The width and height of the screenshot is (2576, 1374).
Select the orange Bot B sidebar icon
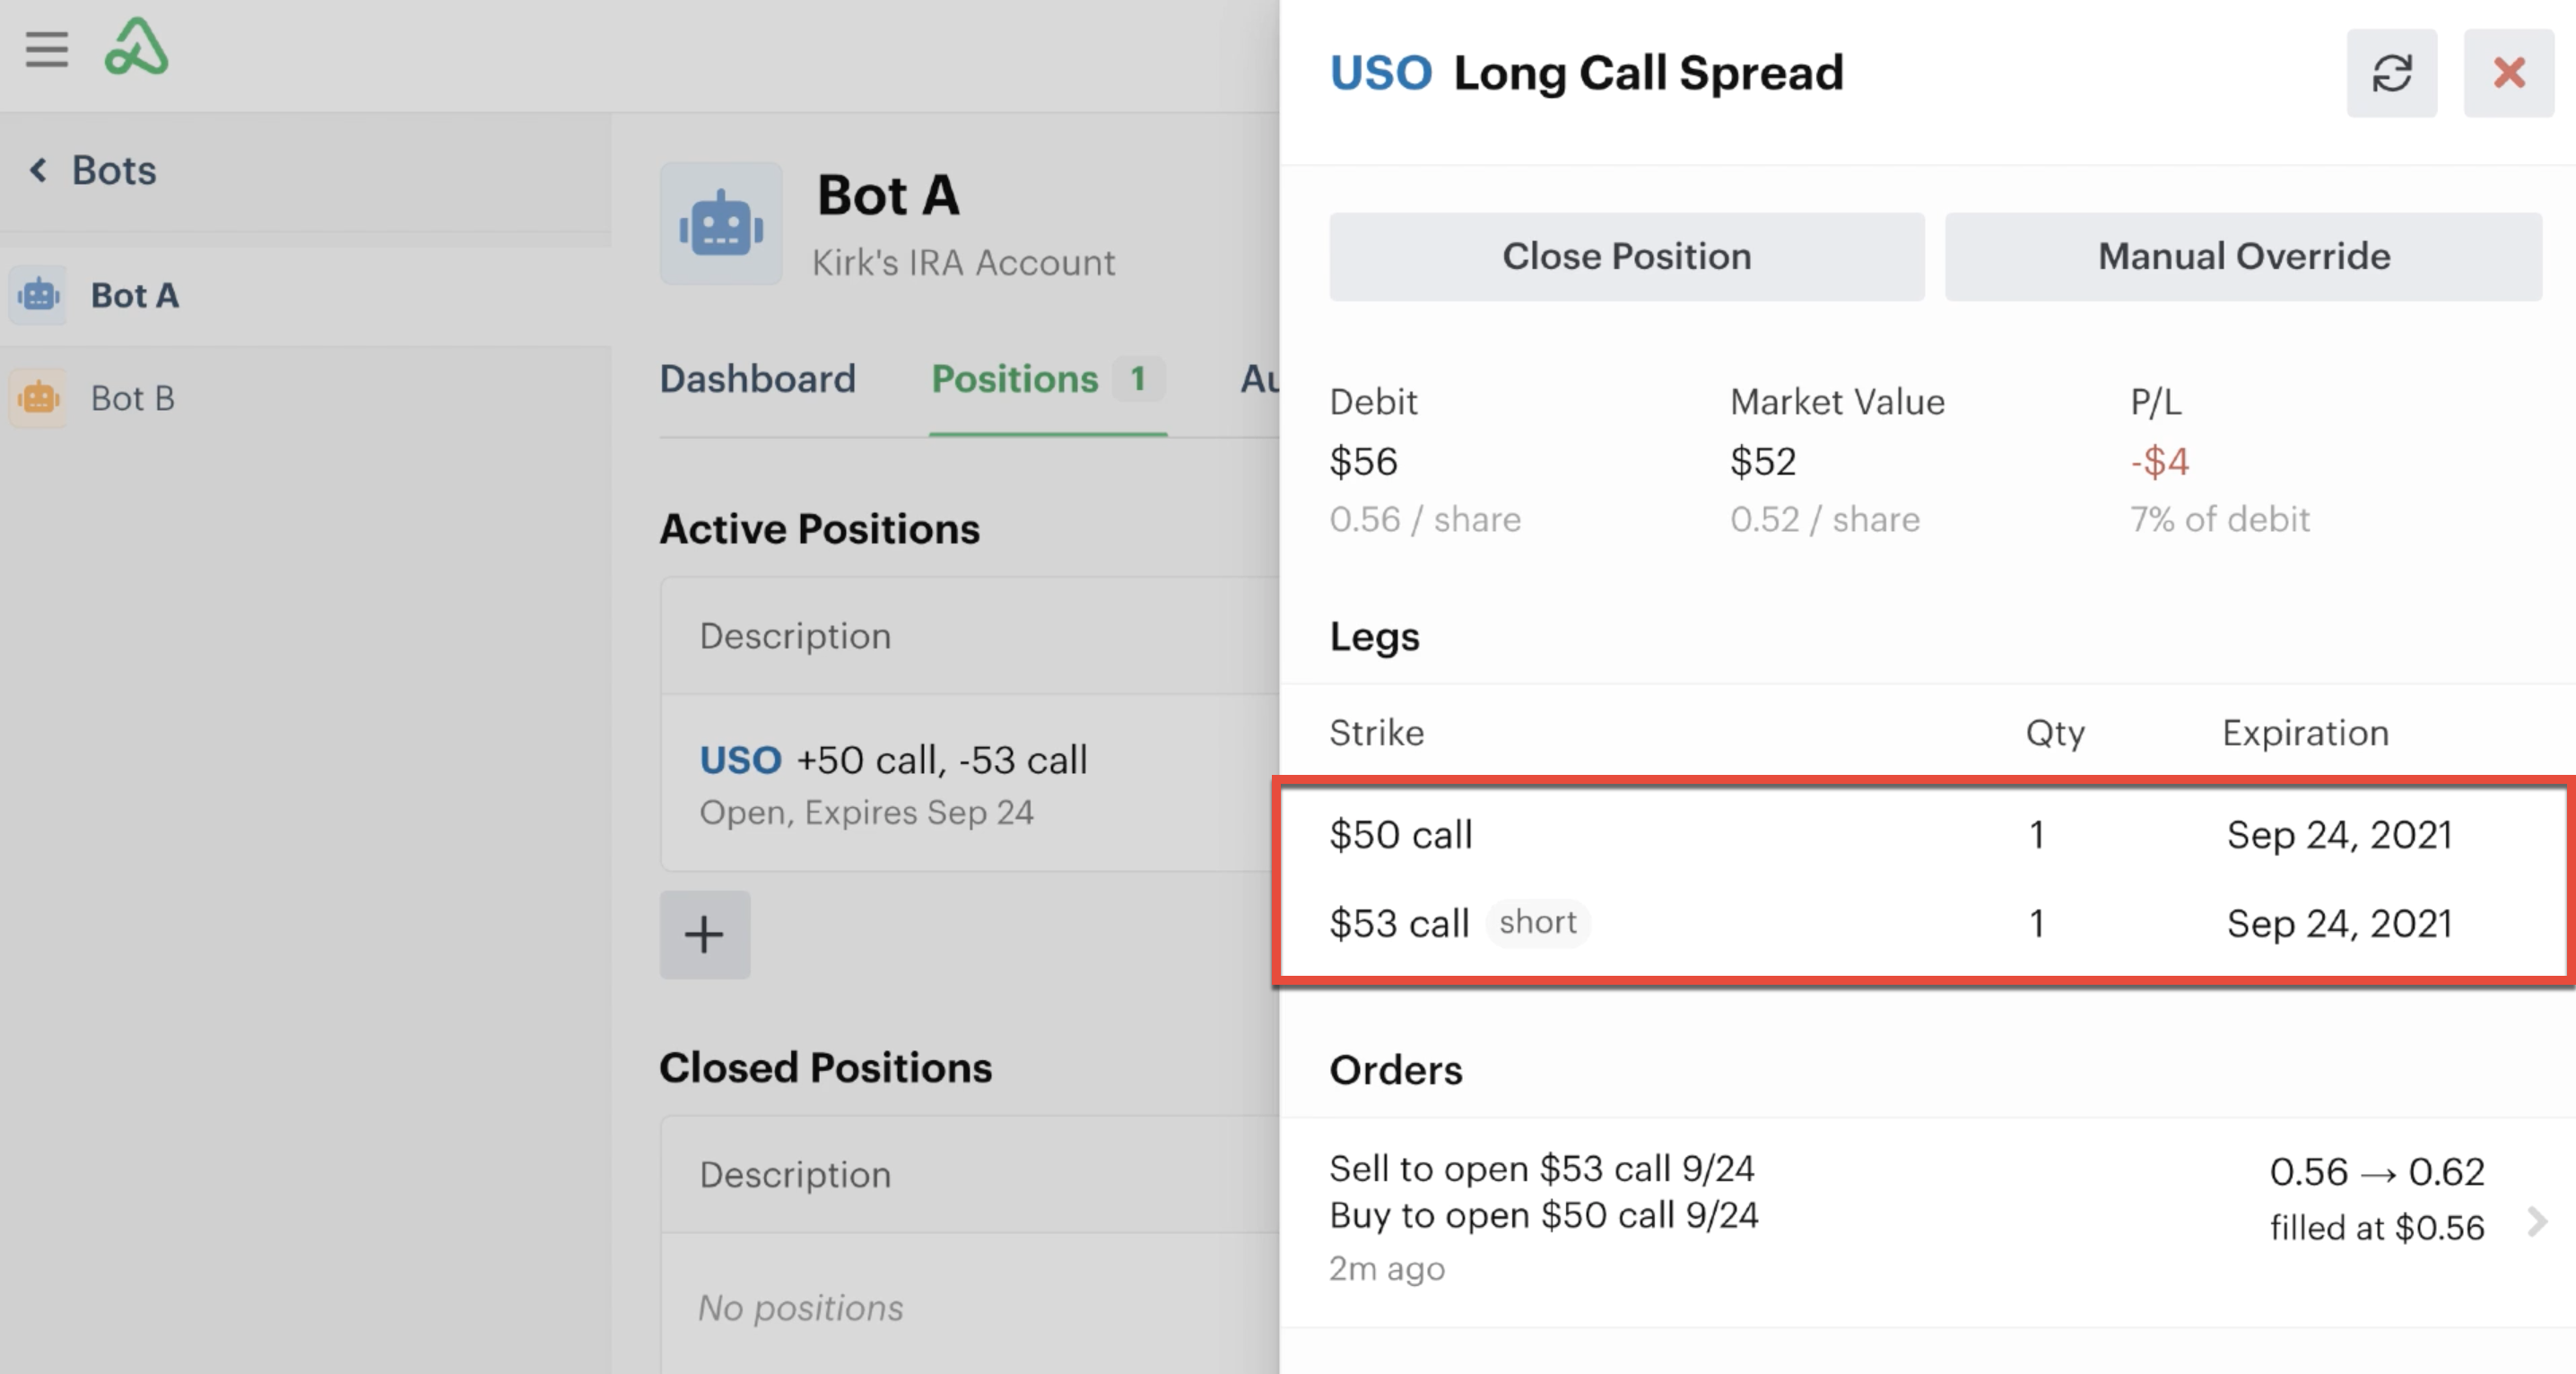coord(39,398)
